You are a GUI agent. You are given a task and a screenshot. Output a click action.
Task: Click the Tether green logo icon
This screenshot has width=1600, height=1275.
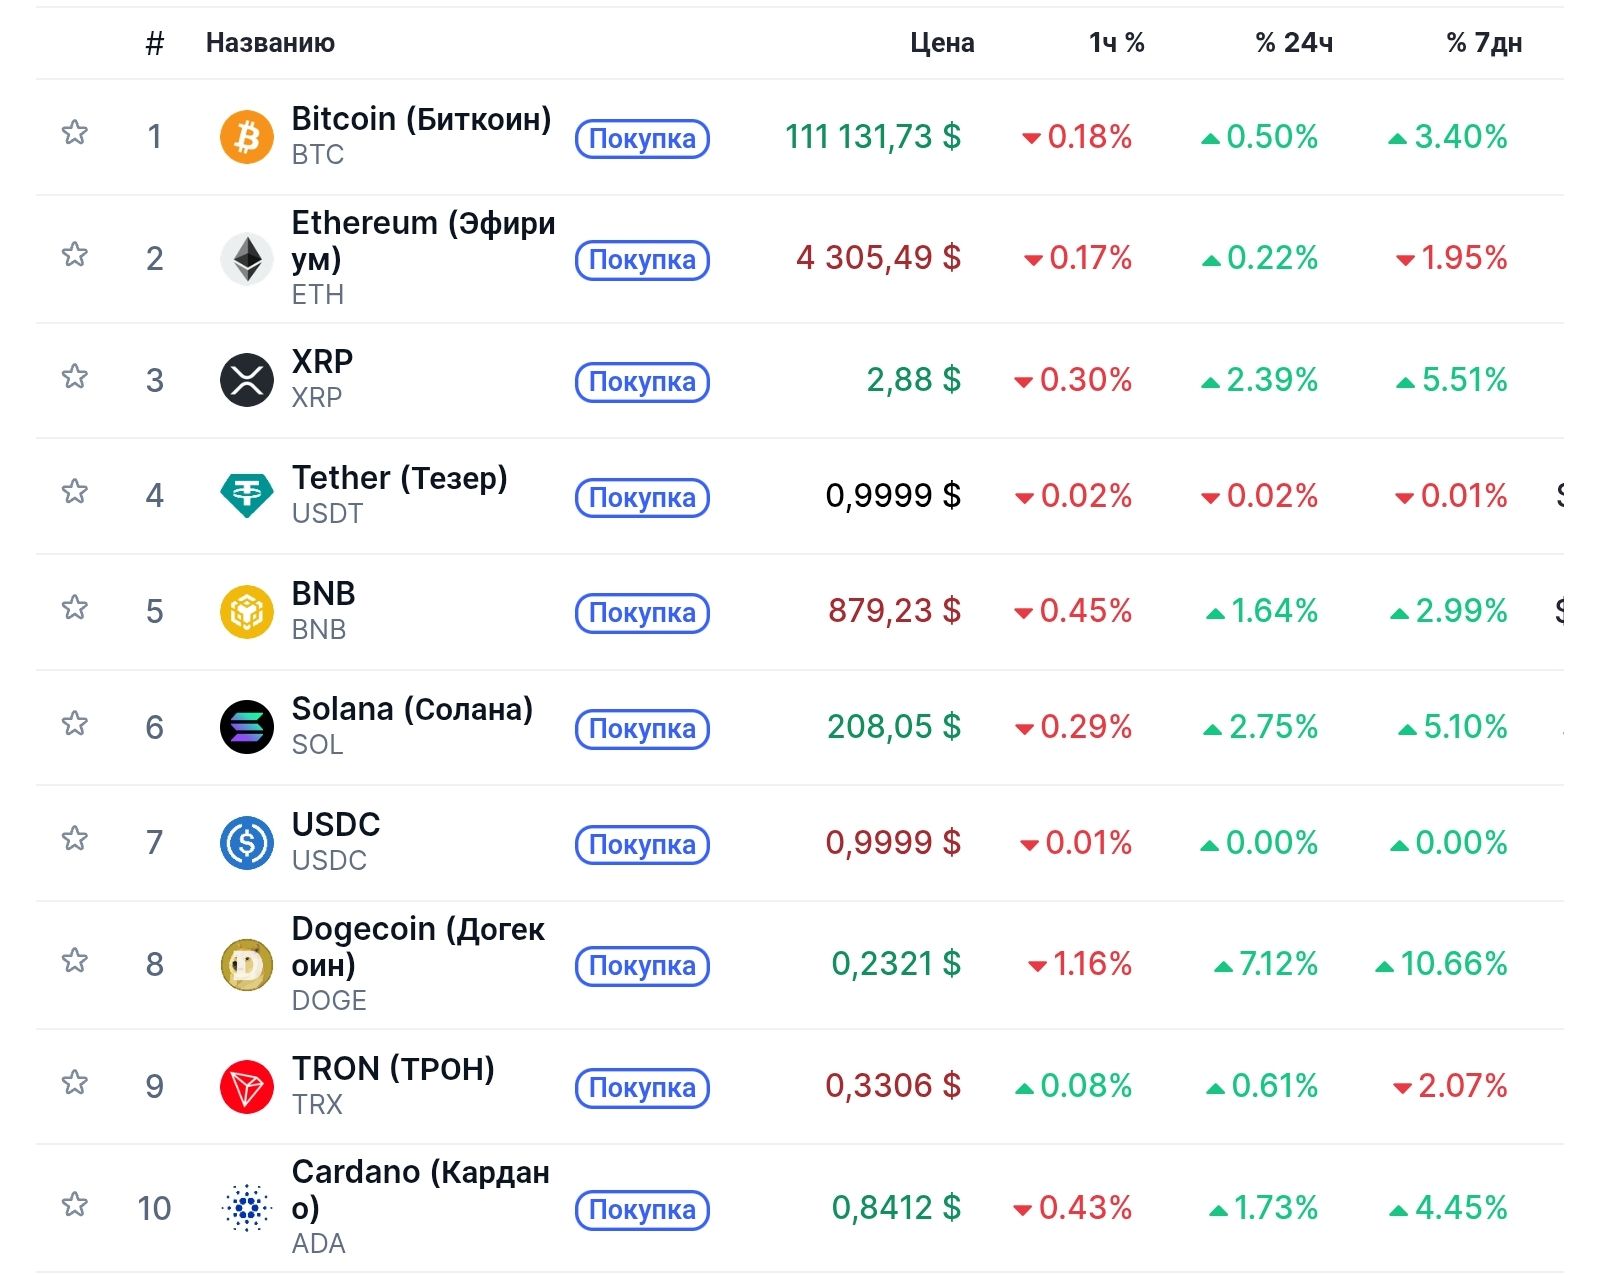point(246,495)
